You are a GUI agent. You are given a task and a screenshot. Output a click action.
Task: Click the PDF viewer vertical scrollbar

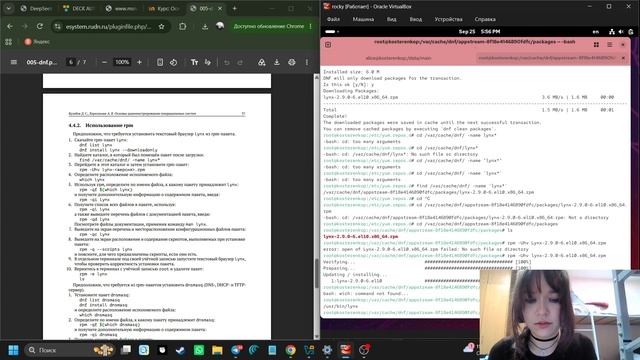pyautogui.click(x=316, y=273)
